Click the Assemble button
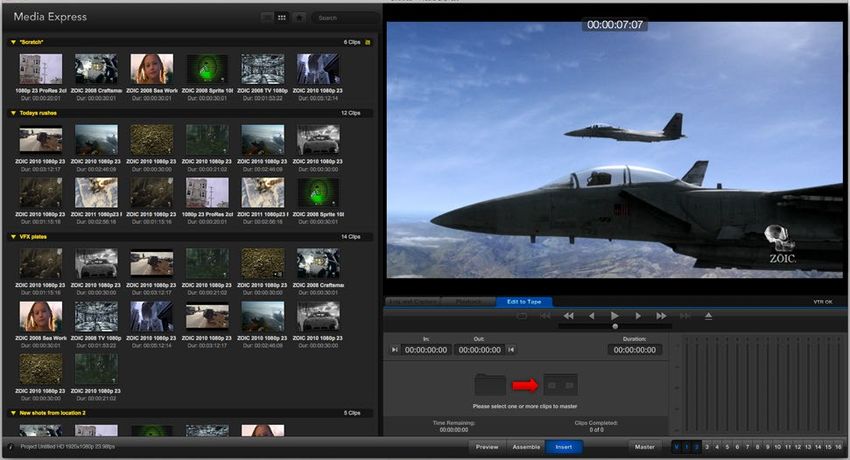 pyautogui.click(x=525, y=446)
